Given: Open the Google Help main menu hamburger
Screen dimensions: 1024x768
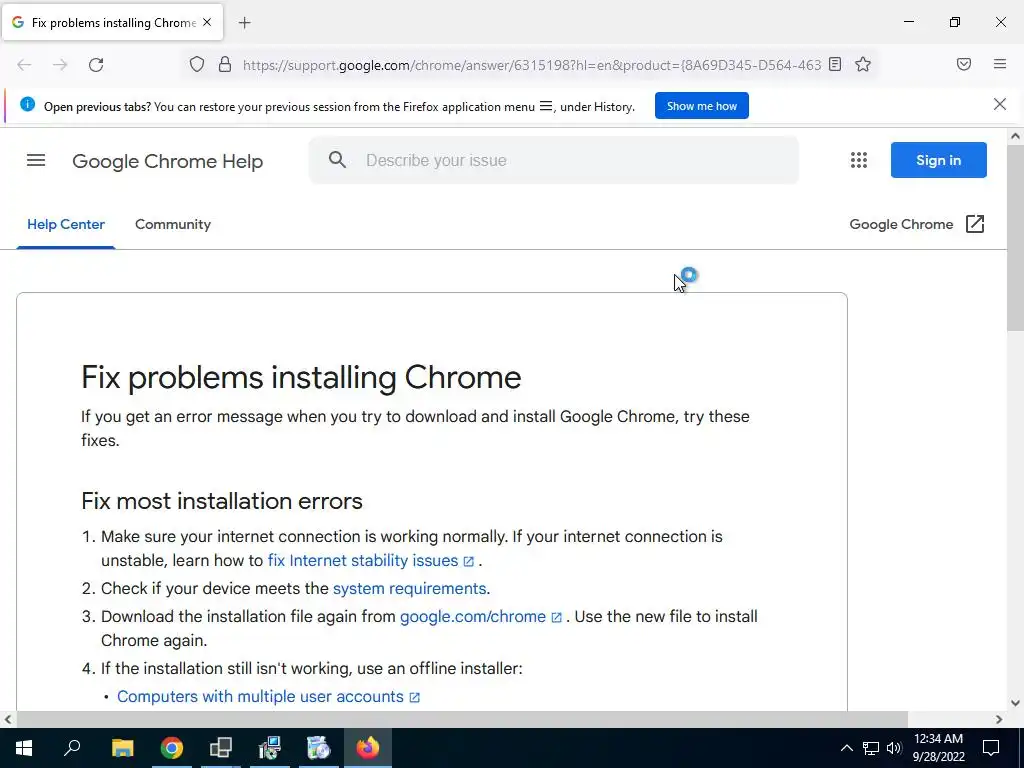Looking at the screenshot, I should 36,160.
